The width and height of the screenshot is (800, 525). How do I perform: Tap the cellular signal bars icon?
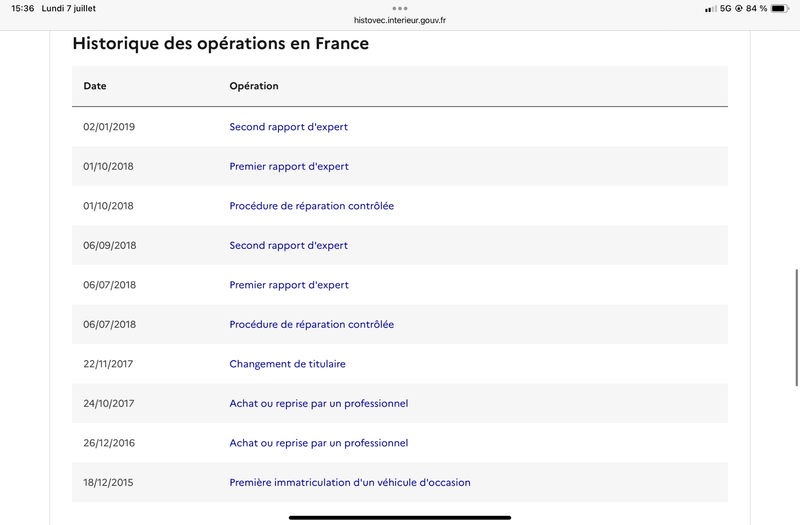pos(710,9)
